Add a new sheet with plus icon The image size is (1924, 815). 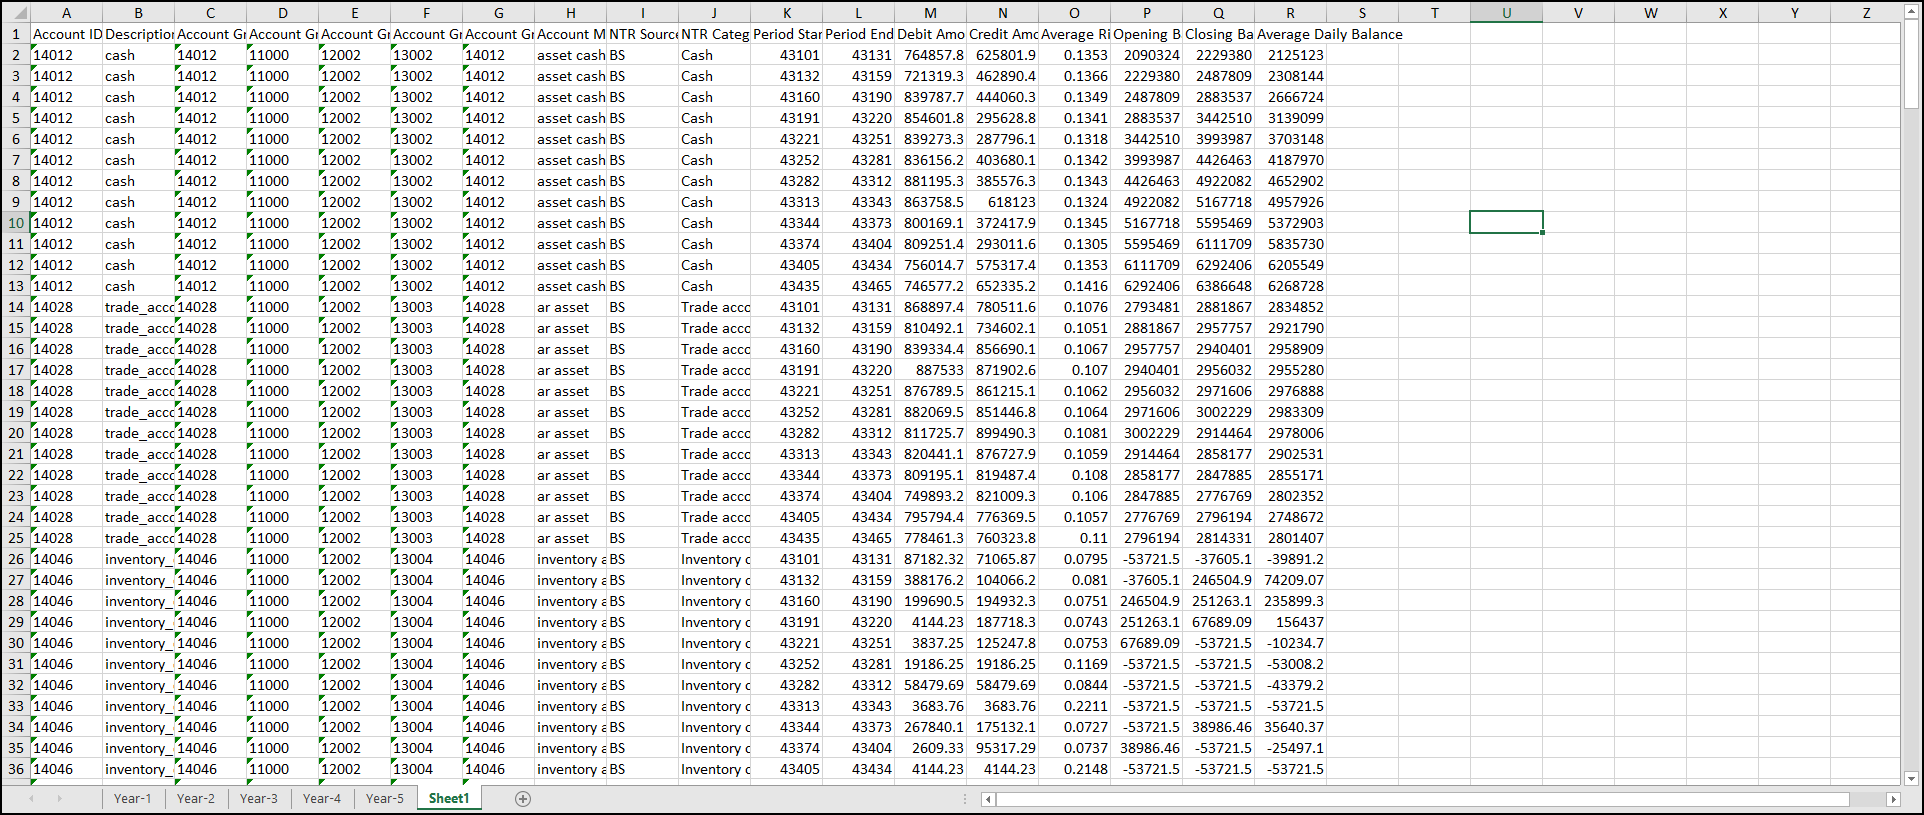[522, 798]
